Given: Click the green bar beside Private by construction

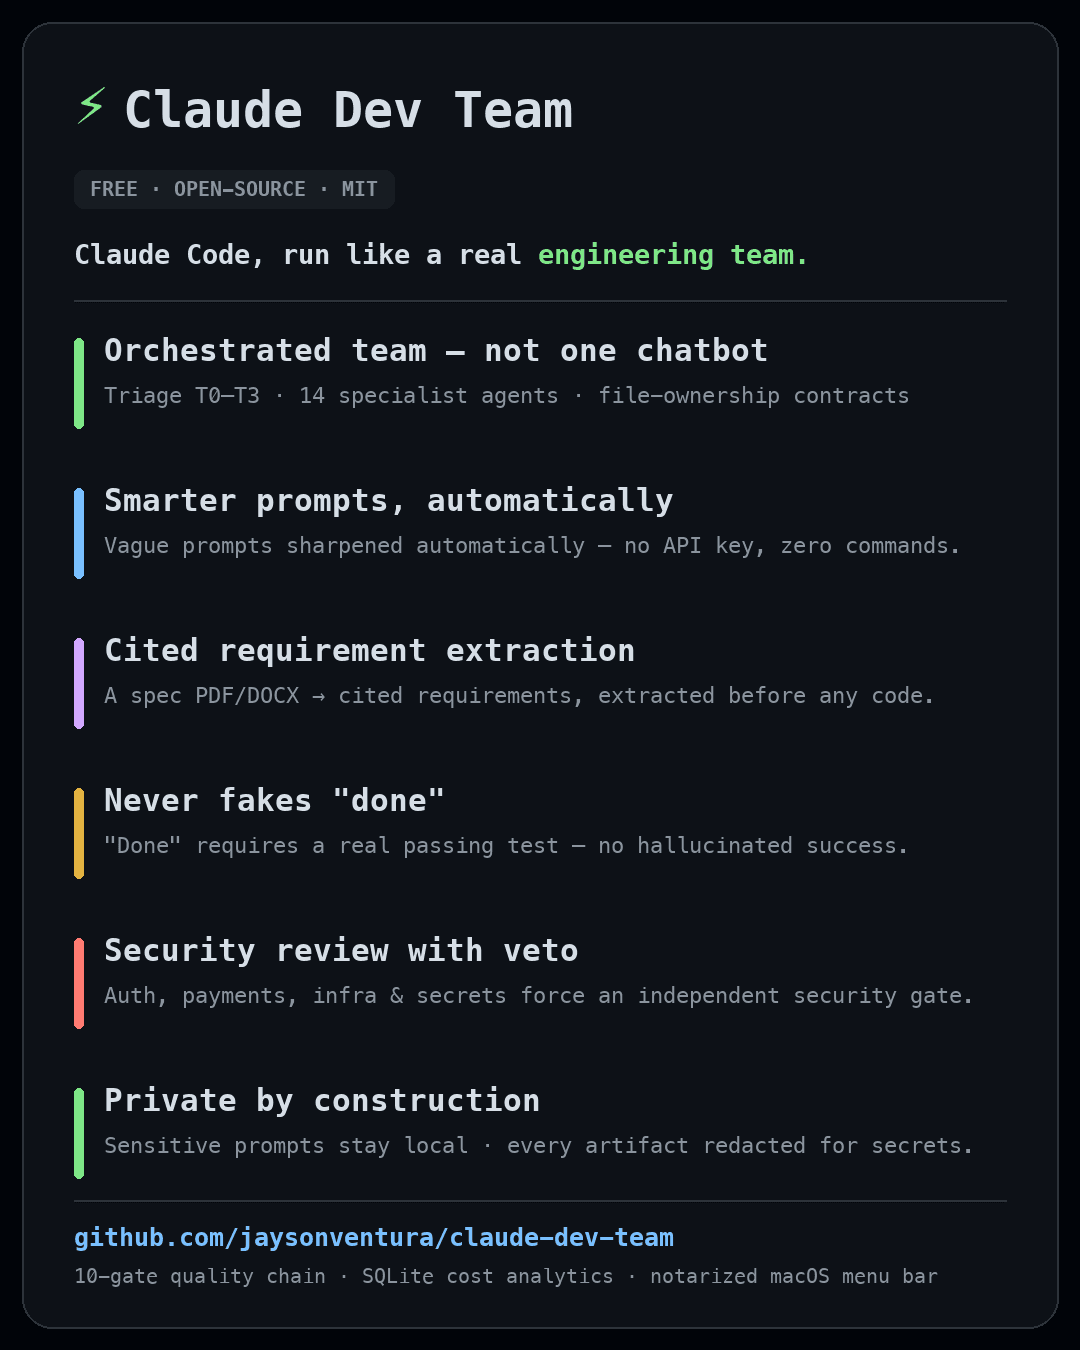Looking at the screenshot, I should click(79, 1133).
